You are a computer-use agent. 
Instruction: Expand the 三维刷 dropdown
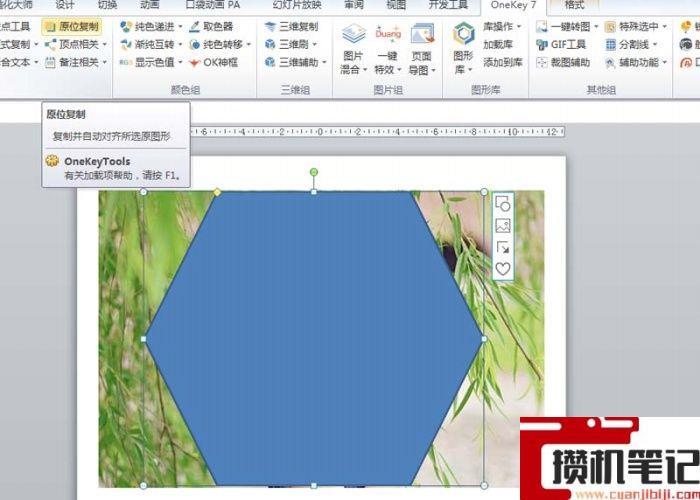(x=314, y=45)
